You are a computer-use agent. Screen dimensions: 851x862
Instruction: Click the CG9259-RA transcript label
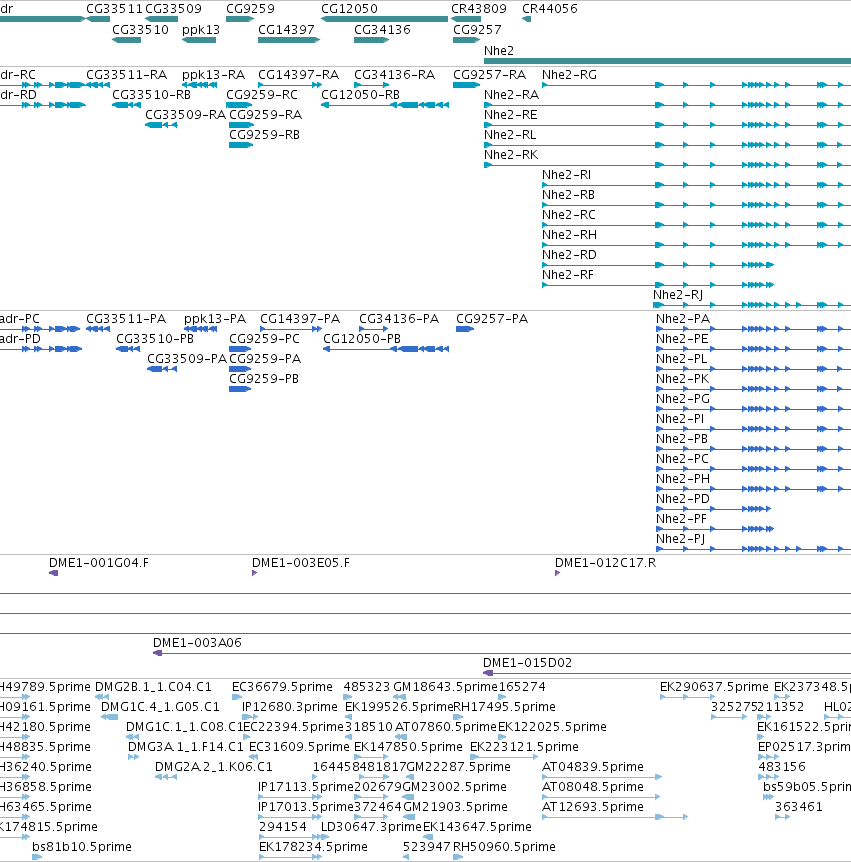266,114
